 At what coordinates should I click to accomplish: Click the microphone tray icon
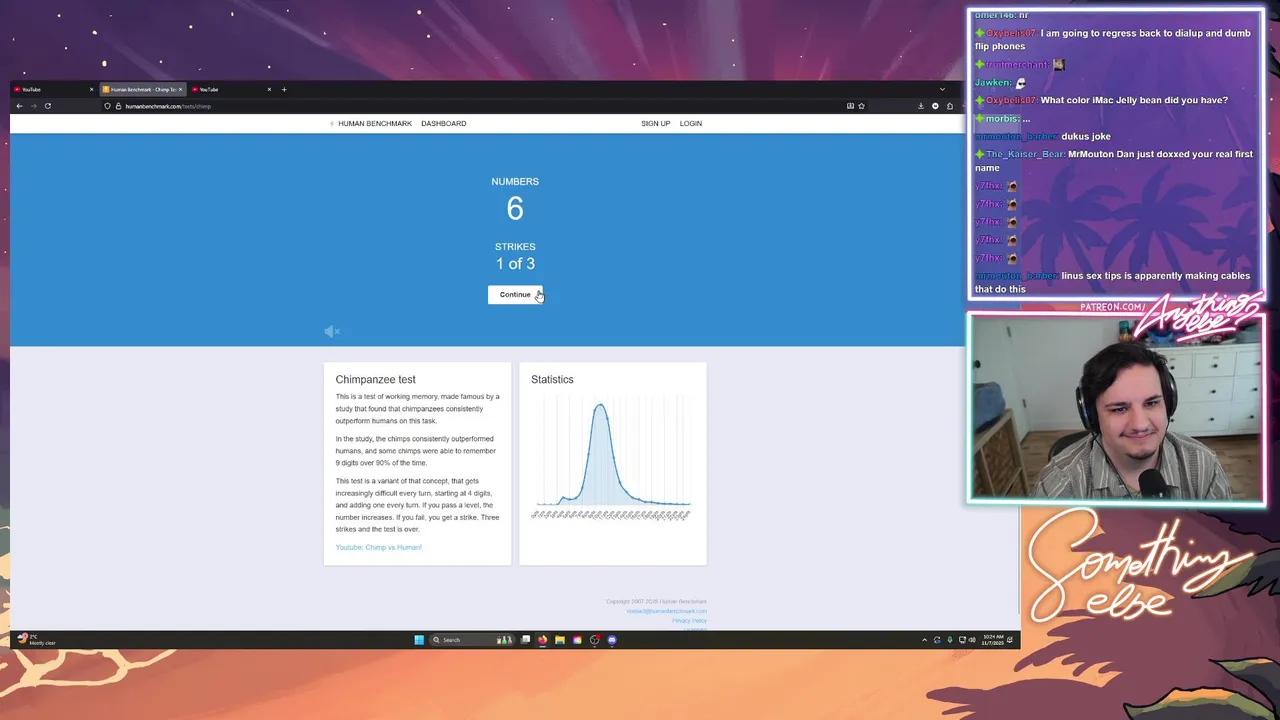(x=949, y=640)
